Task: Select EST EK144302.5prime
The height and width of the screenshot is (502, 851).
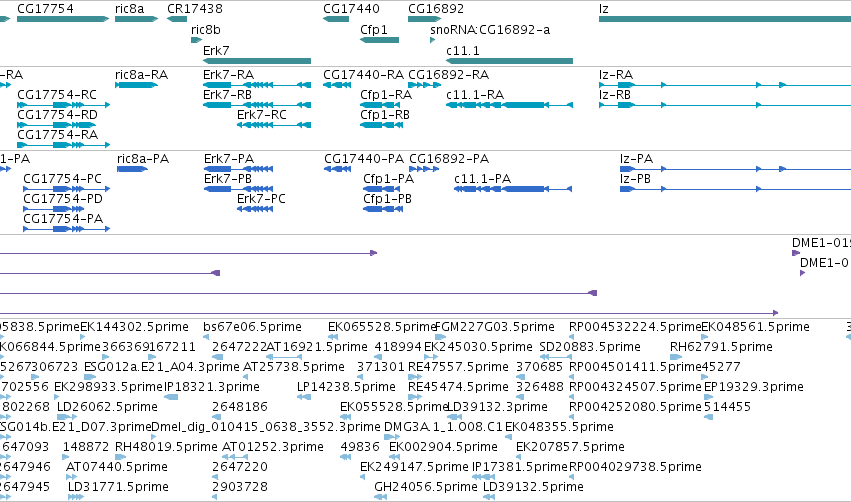Action: (x=134, y=327)
